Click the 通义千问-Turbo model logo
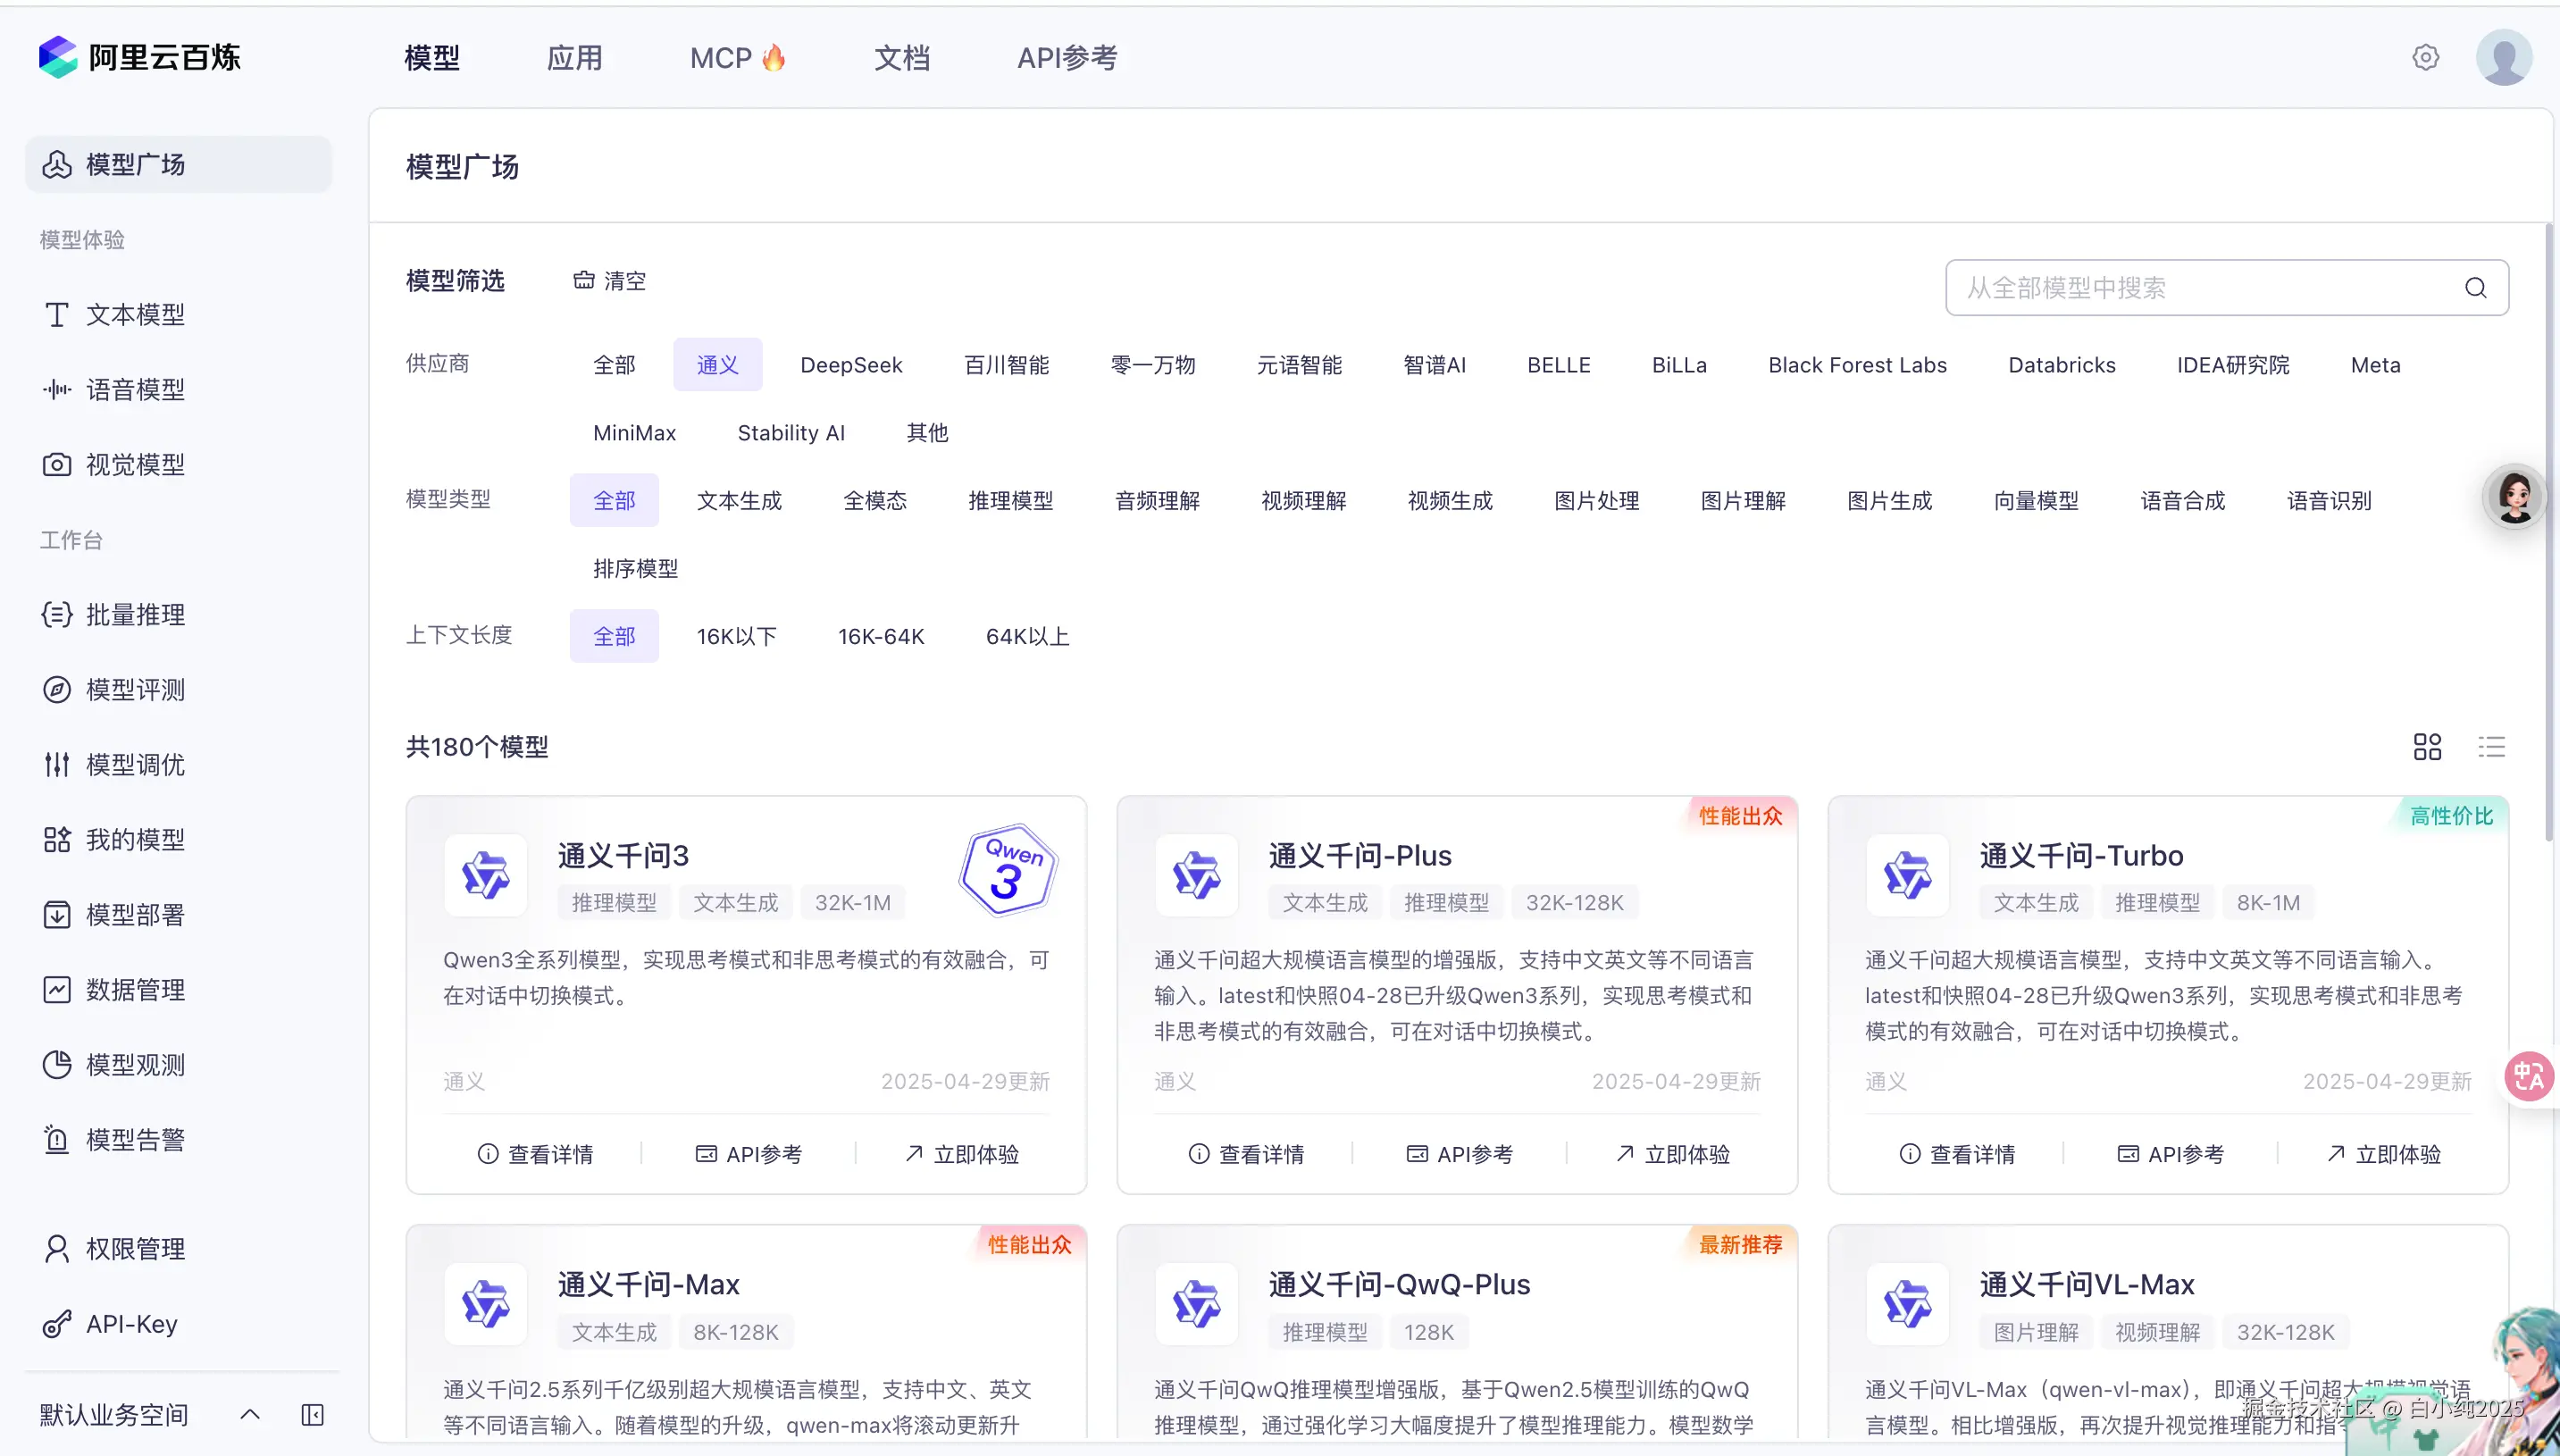 [1908, 875]
